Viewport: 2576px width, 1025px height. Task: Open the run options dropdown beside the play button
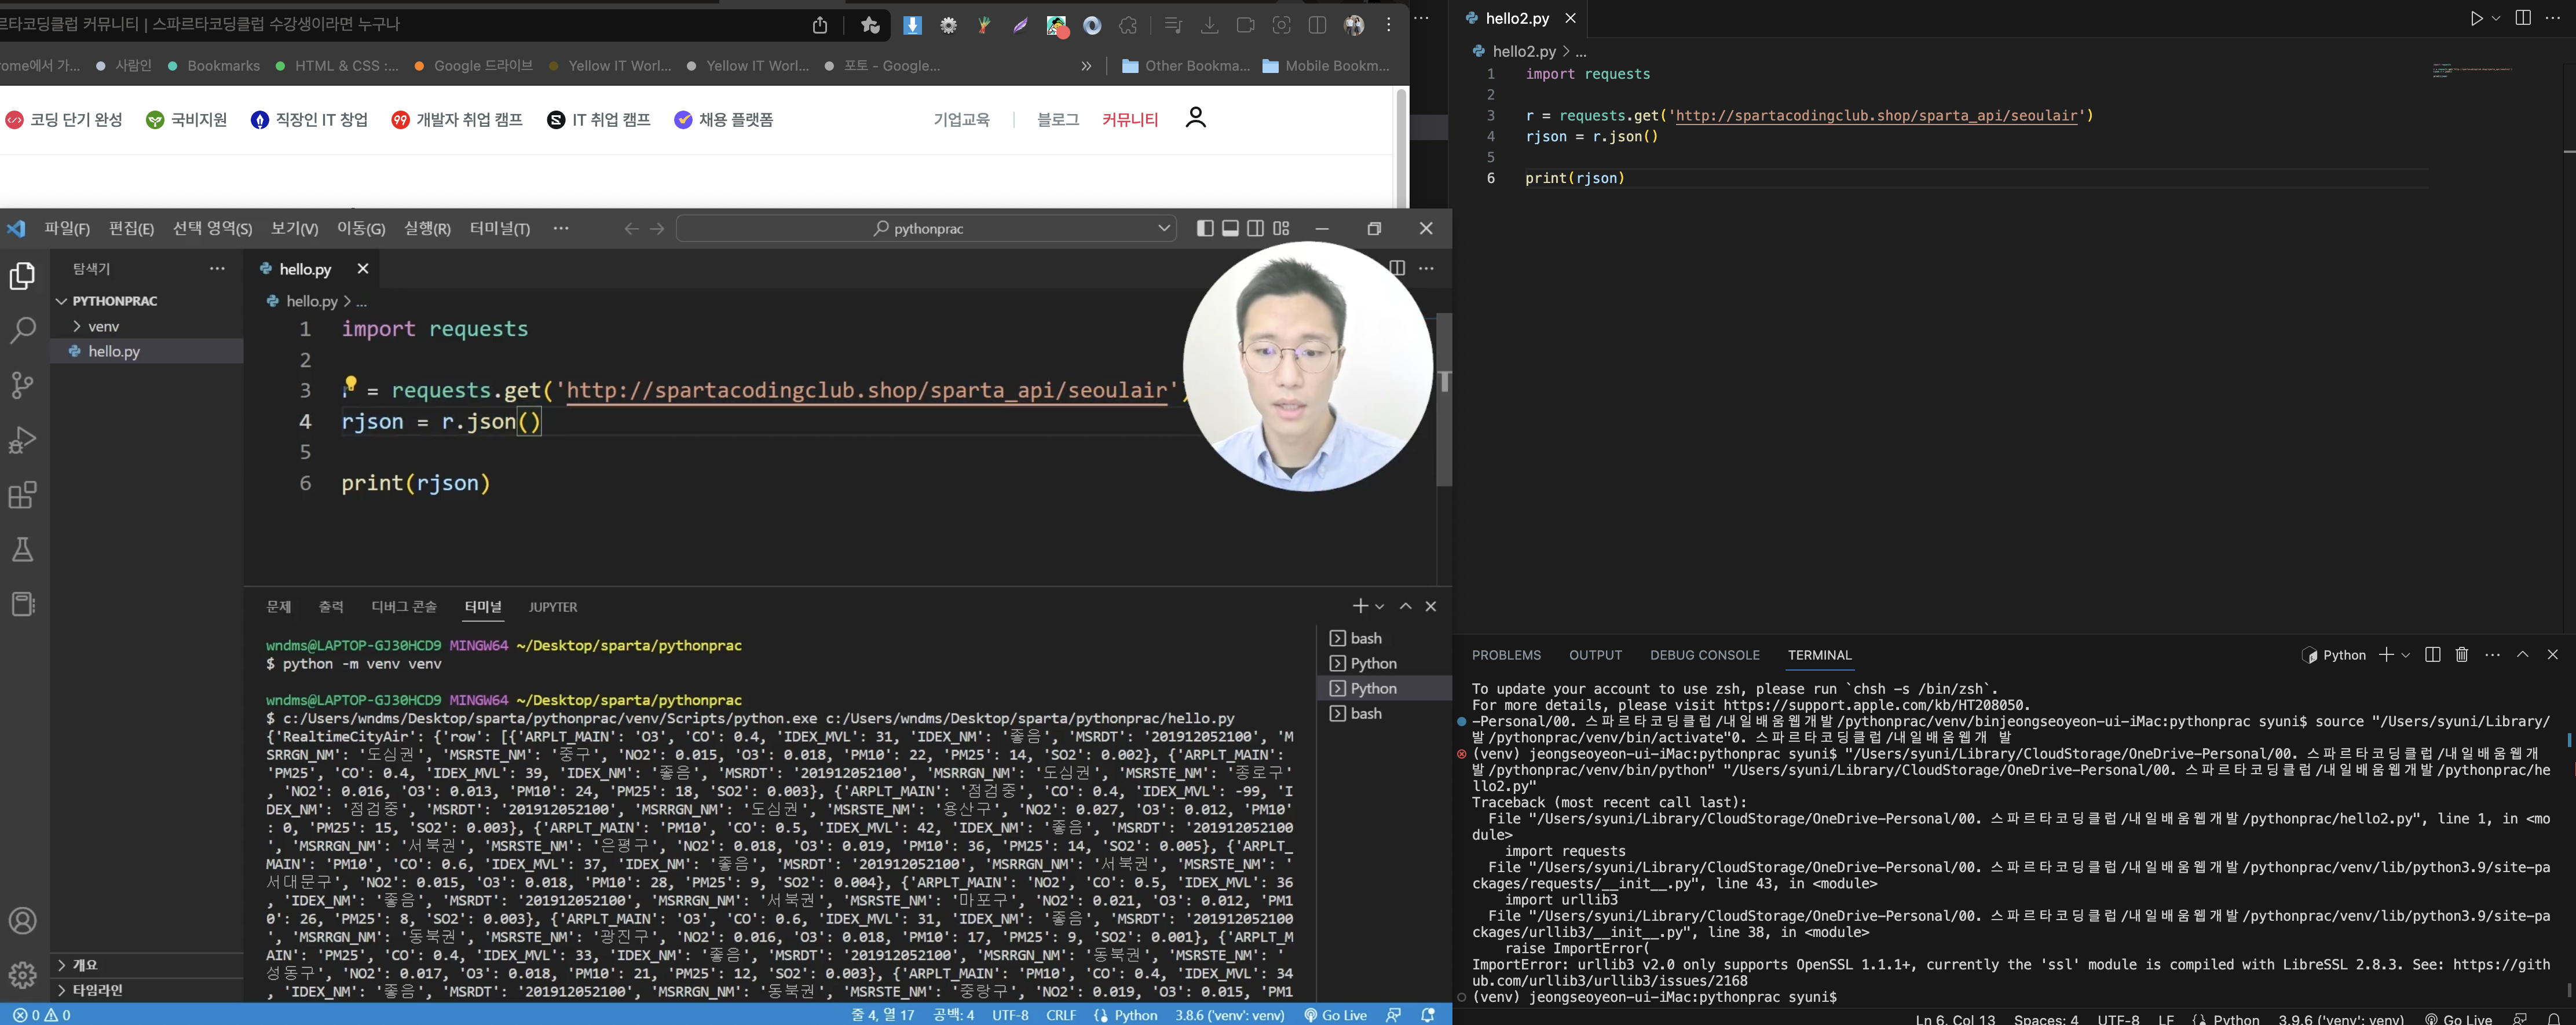2496,18
